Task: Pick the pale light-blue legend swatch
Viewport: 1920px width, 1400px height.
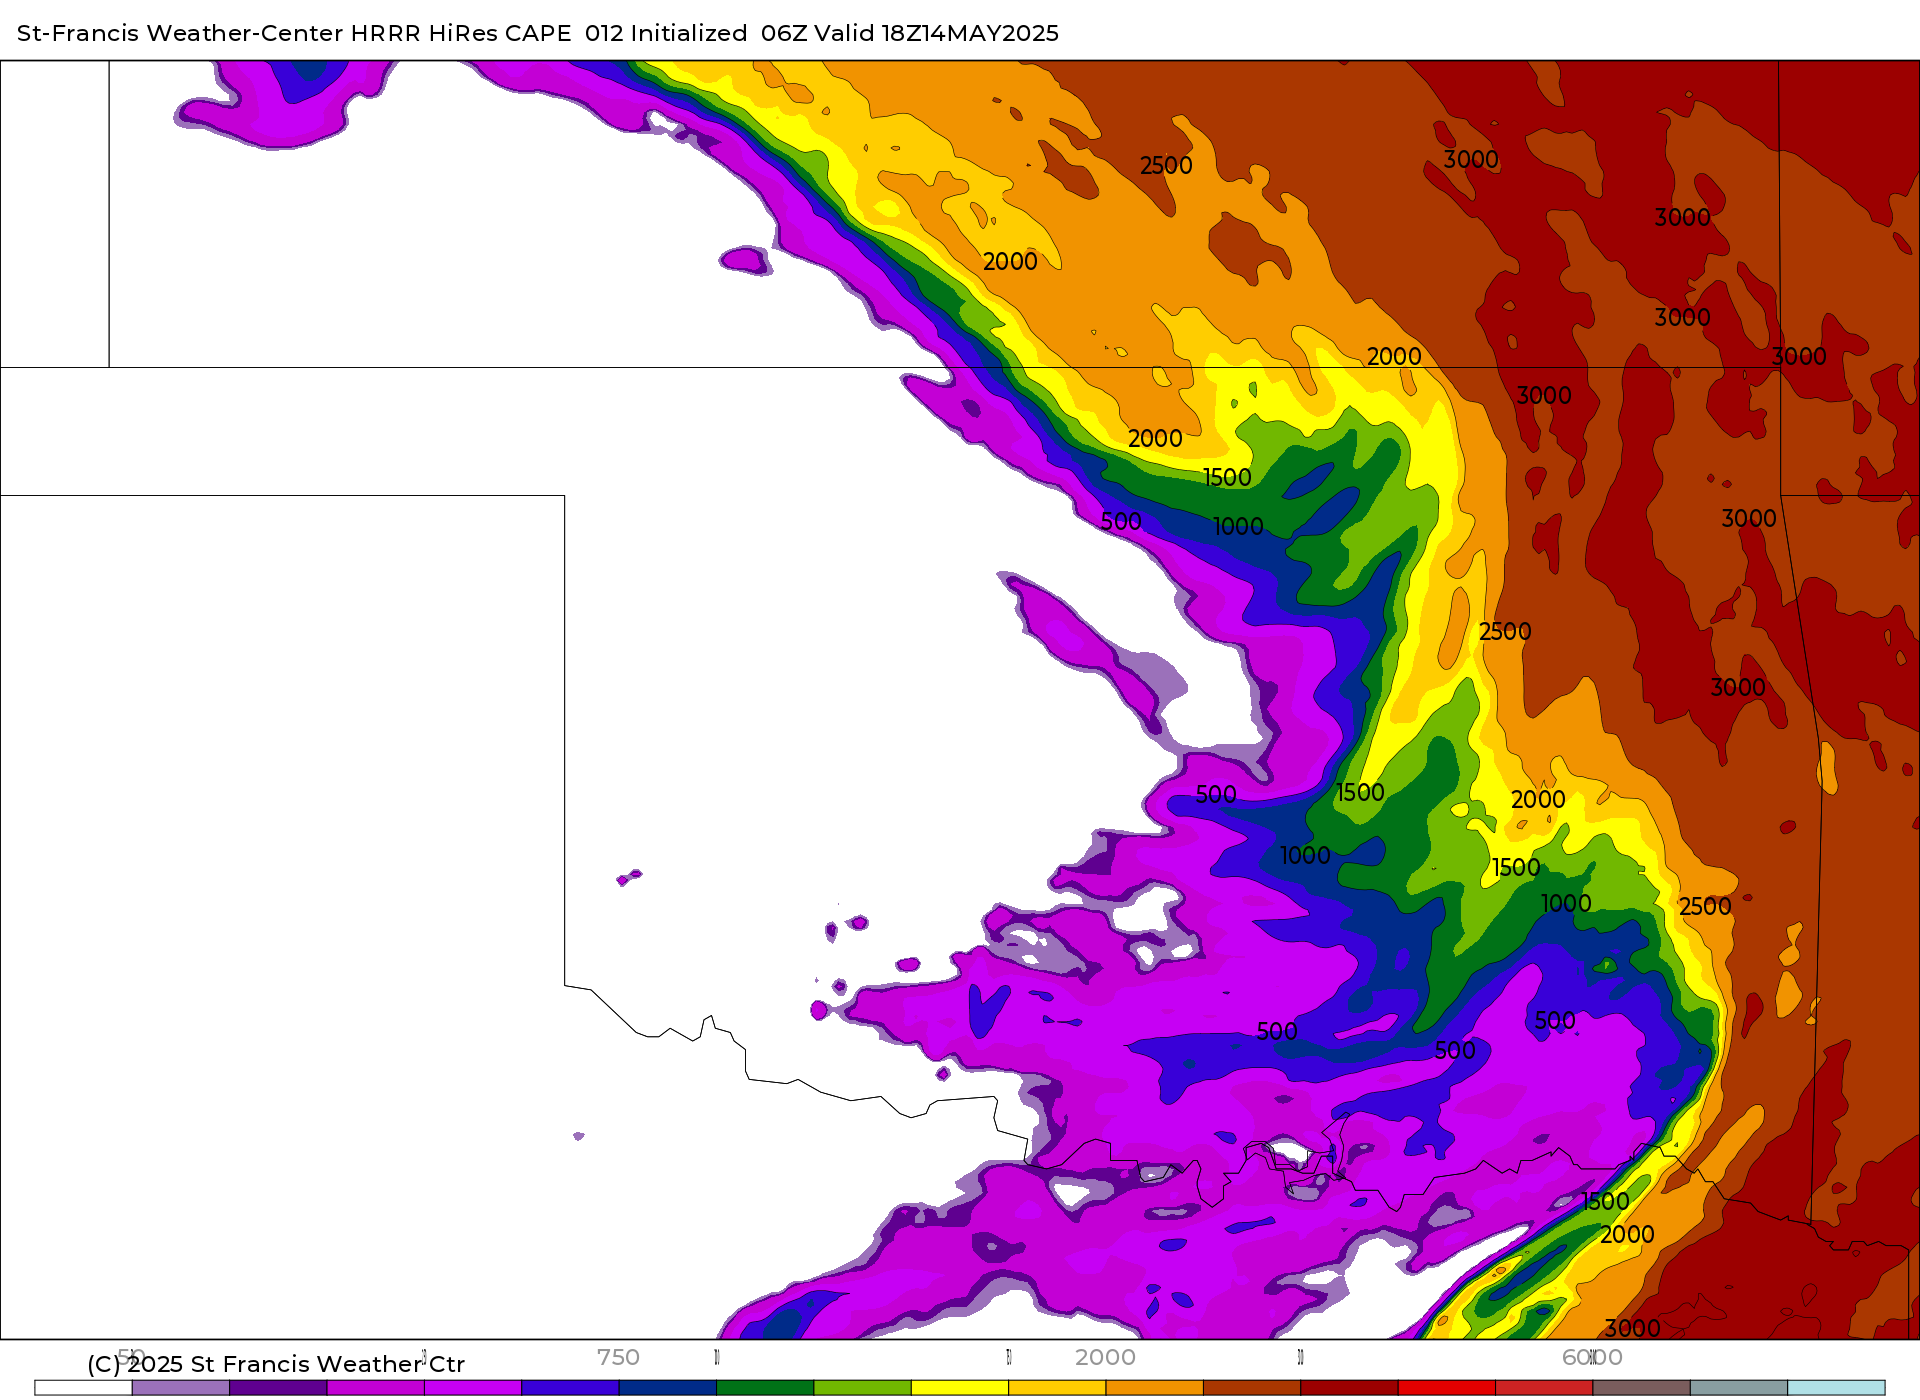Action: pos(1836,1388)
